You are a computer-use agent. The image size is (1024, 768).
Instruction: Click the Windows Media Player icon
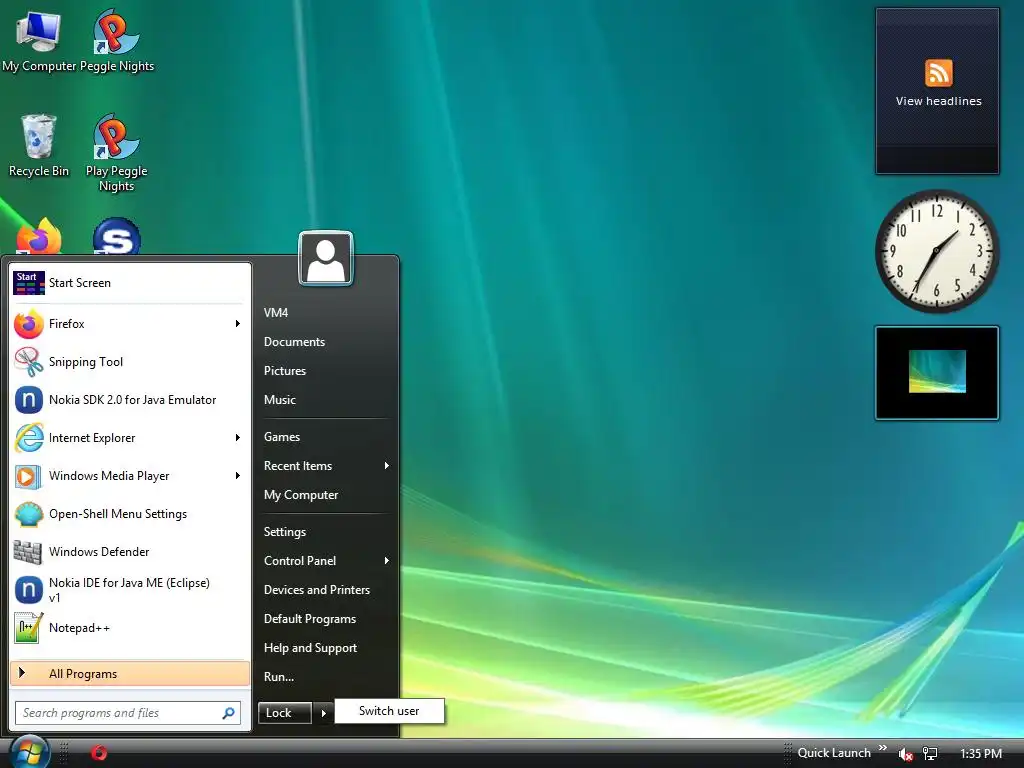click(x=29, y=476)
